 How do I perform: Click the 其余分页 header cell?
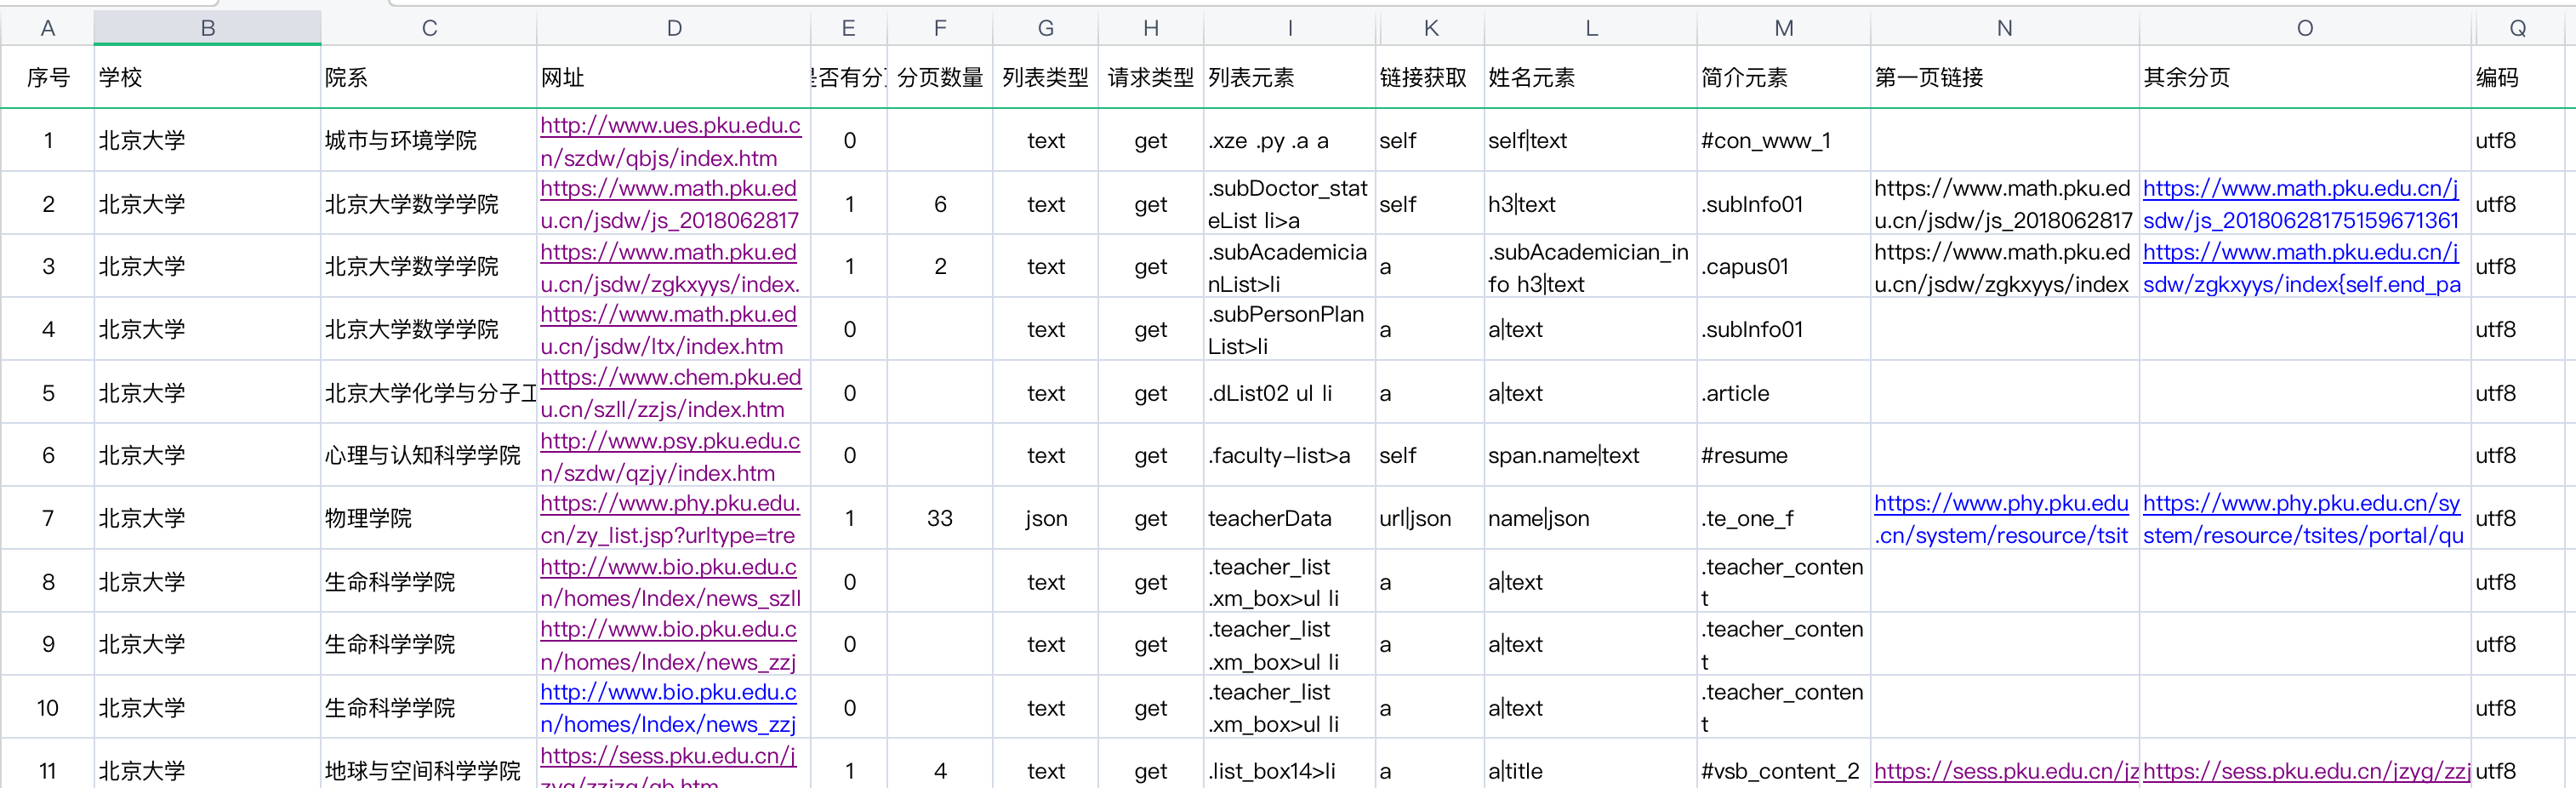(2304, 77)
